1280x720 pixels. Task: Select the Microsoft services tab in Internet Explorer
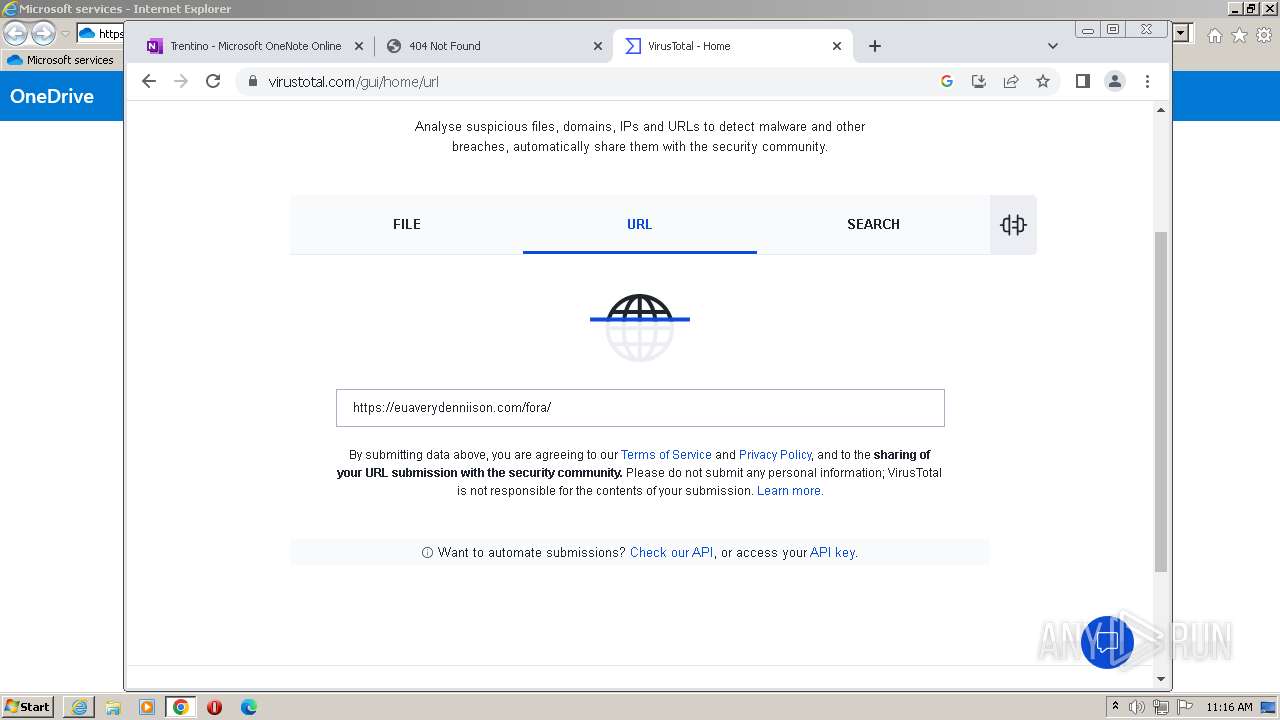pyautogui.click(x=61, y=60)
